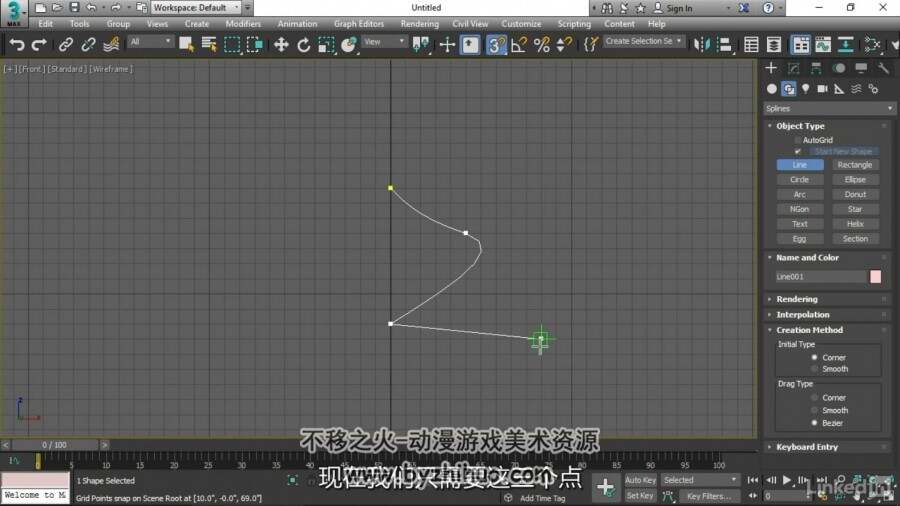Click the Redo arrow in main toolbar

click(x=39, y=45)
